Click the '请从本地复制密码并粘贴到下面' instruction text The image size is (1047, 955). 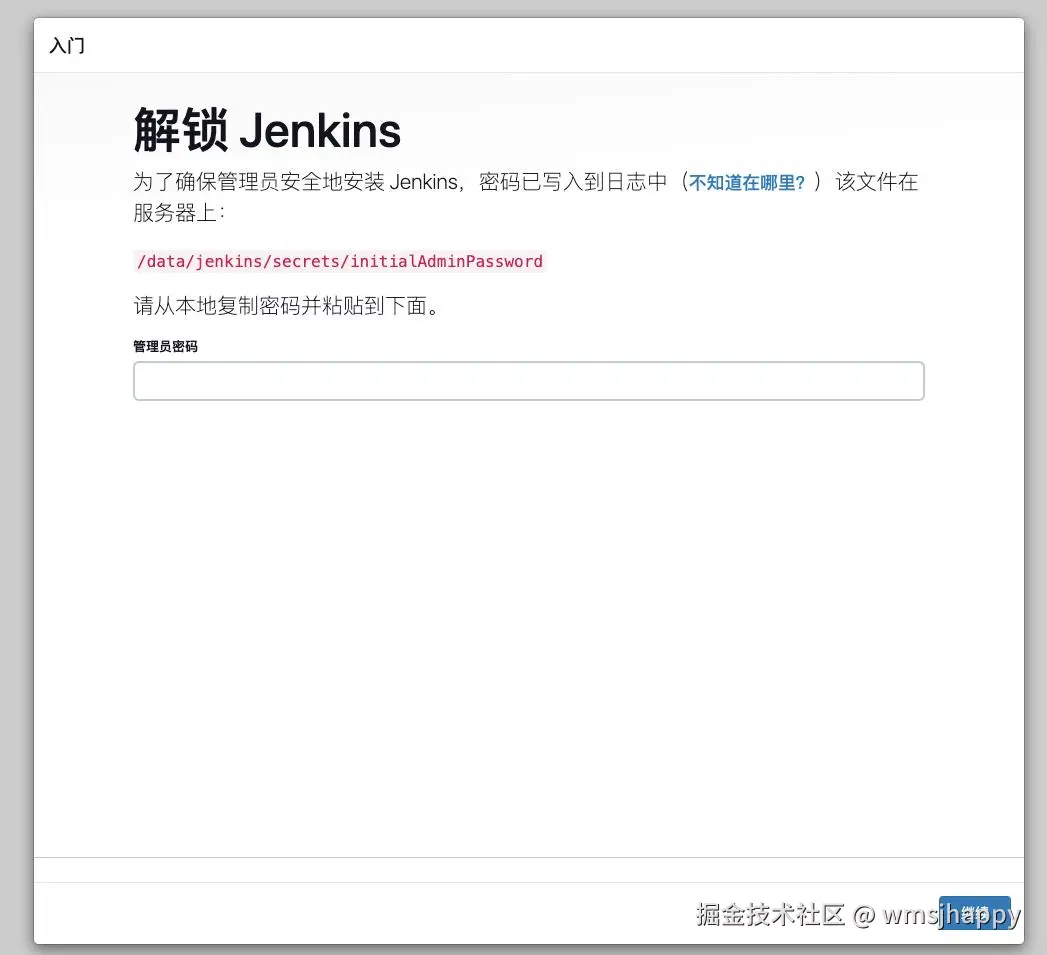point(286,306)
